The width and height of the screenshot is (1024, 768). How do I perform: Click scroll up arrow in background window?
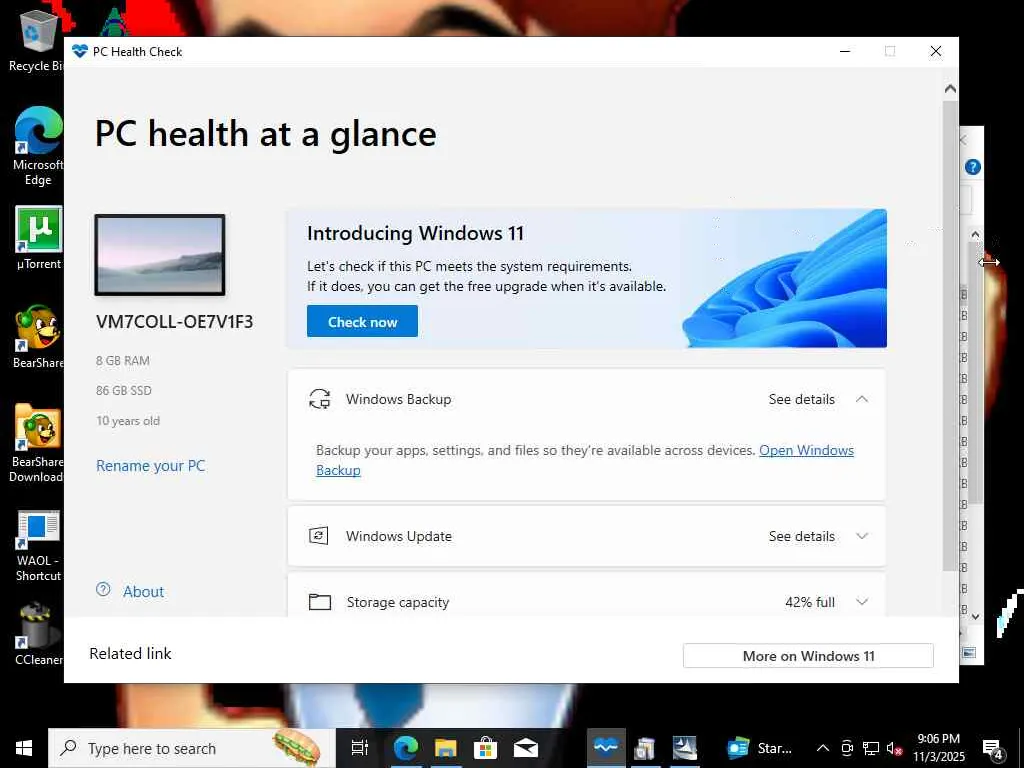click(x=975, y=234)
